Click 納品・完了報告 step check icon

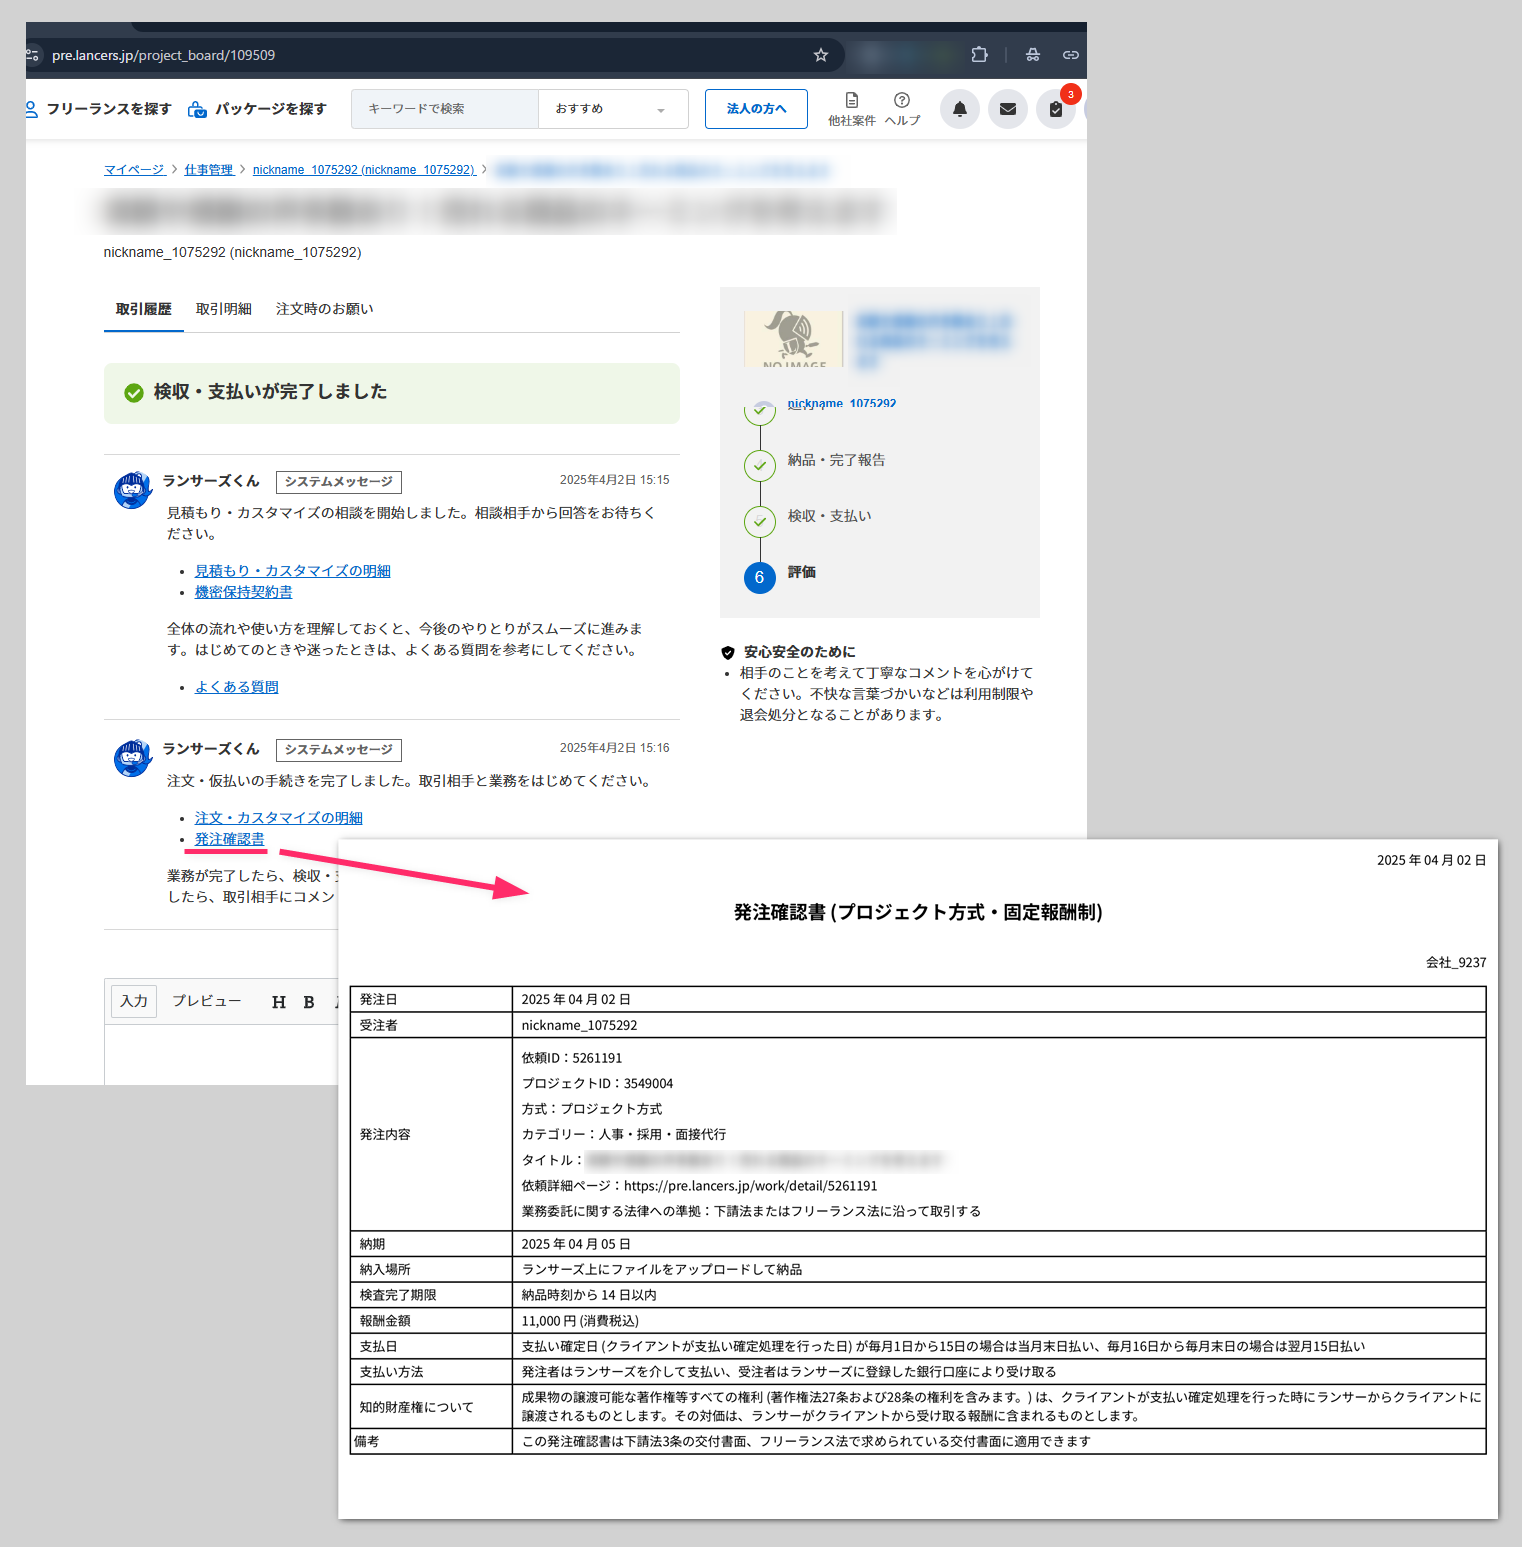point(760,465)
